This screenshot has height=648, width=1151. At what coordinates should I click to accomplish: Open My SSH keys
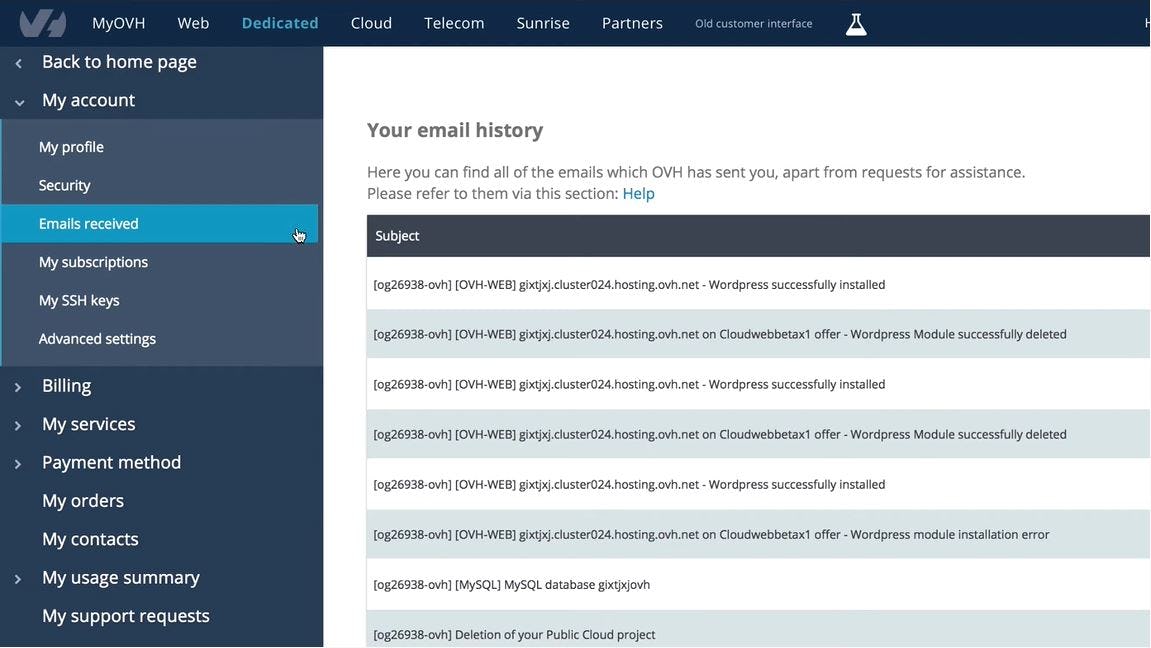[79, 300]
